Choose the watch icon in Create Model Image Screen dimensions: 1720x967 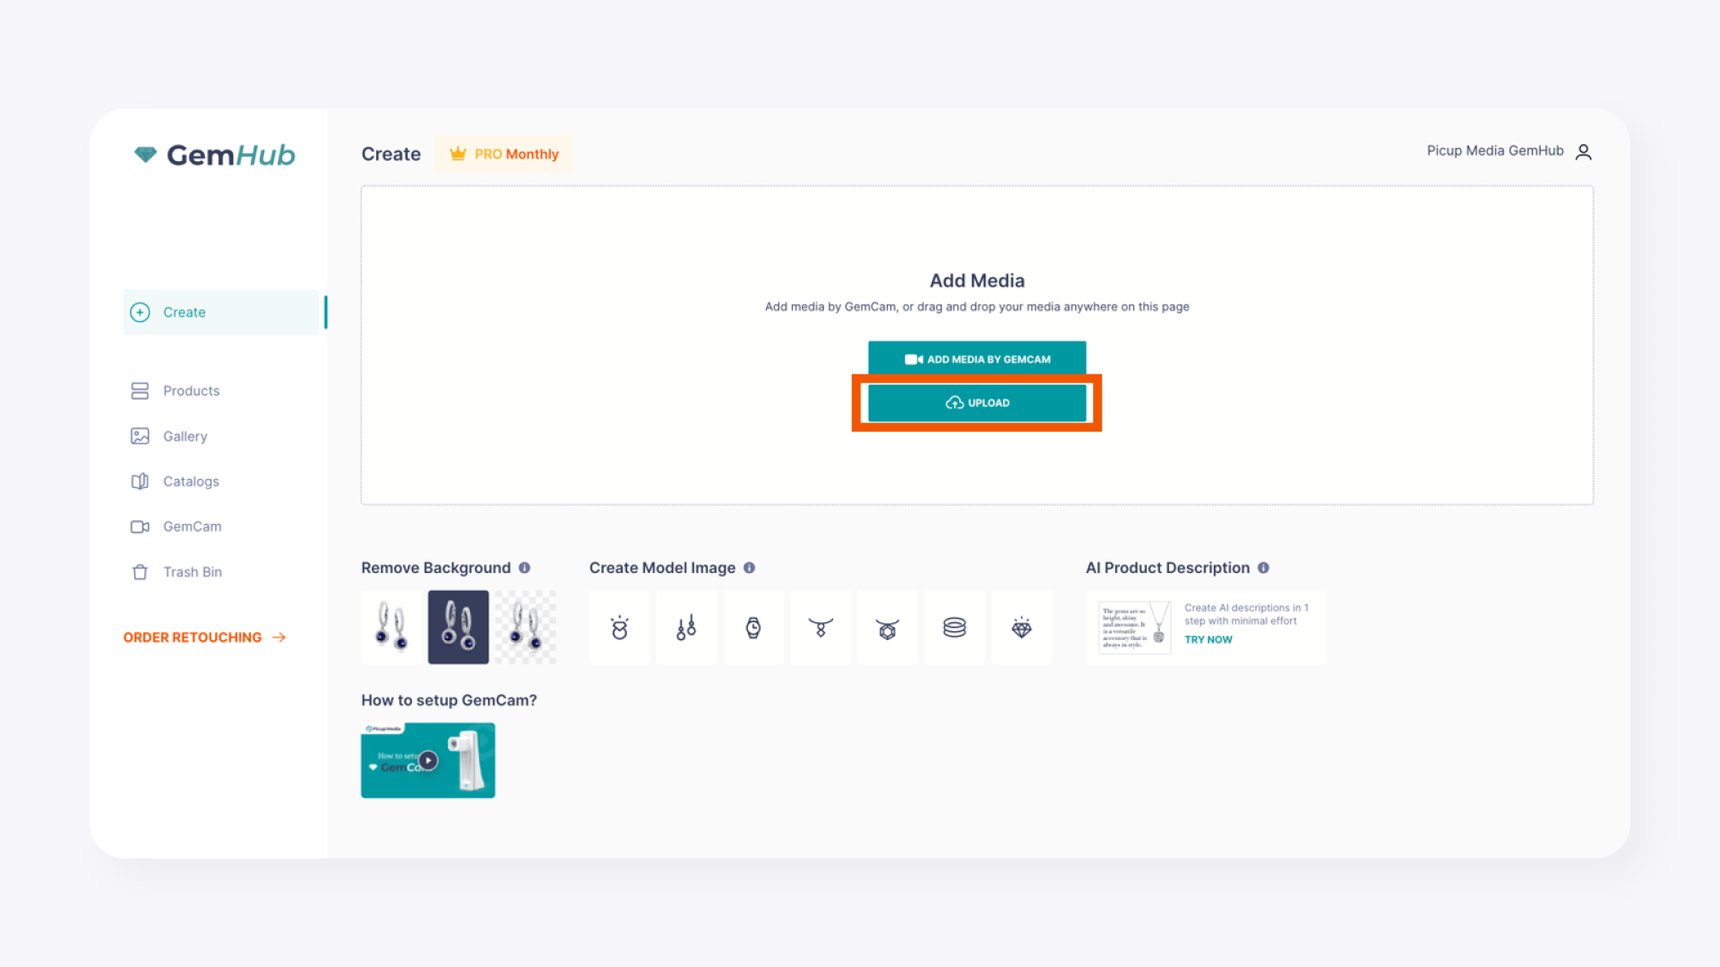point(754,627)
